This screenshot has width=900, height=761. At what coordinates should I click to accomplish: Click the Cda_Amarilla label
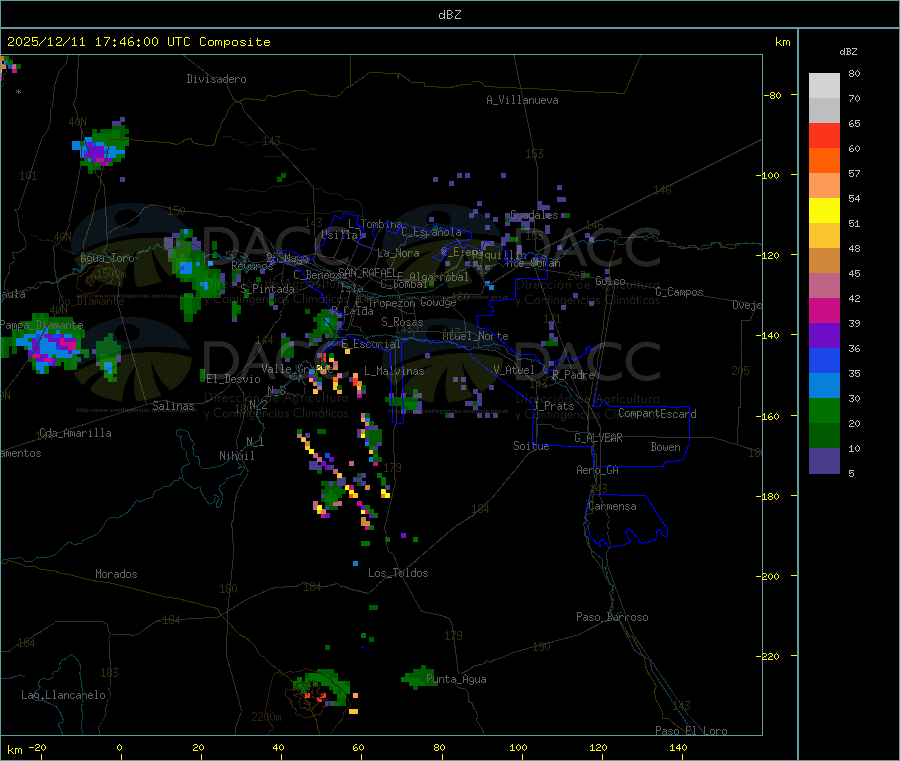75,433
